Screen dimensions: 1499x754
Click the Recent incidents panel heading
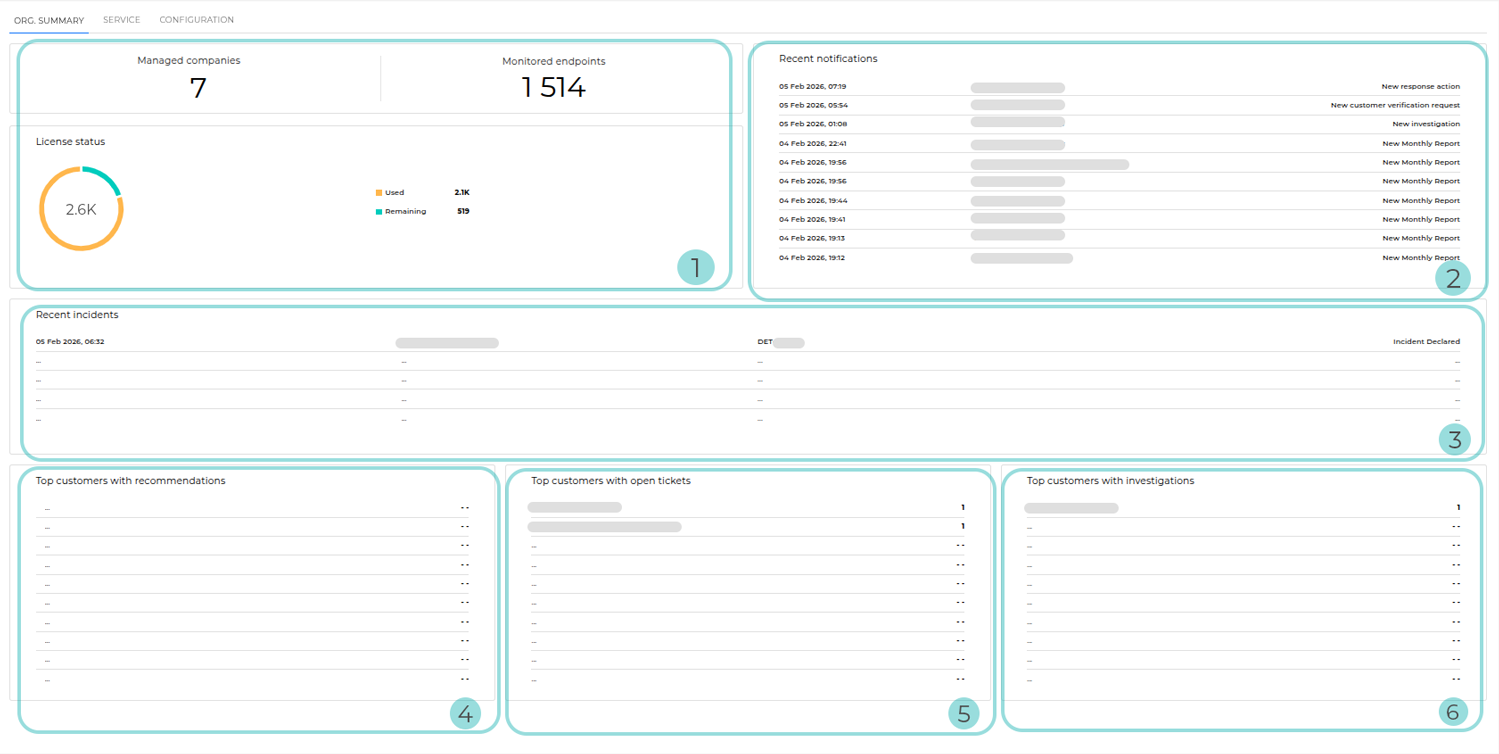coord(77,314)
